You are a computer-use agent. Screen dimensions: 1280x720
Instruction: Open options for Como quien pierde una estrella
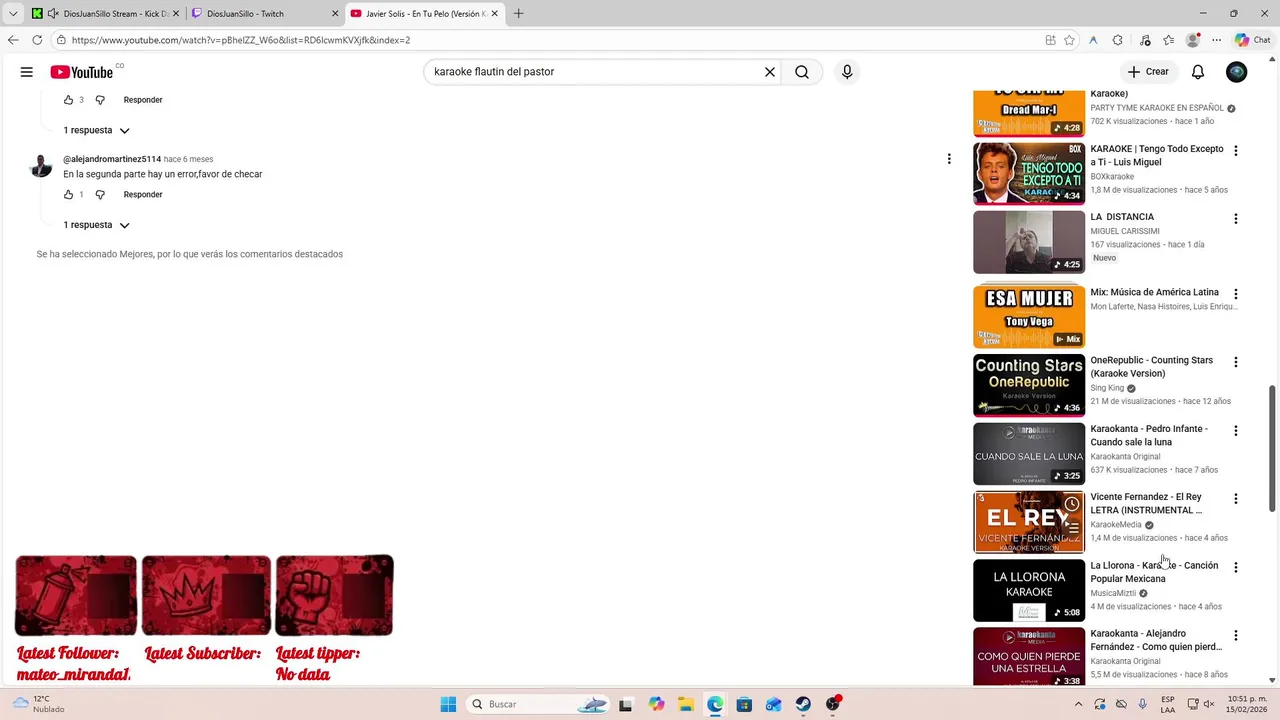tap(1236, 635)
